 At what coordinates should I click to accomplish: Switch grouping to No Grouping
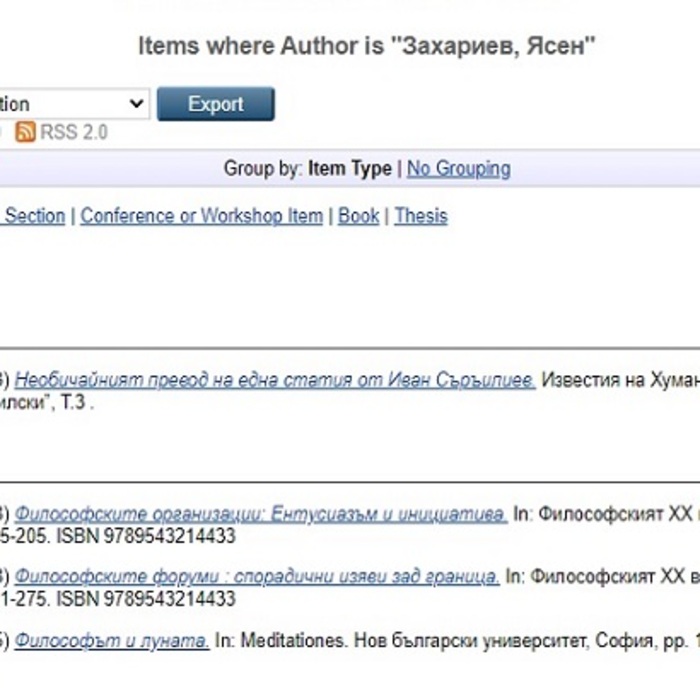click(x=458, y=169)
